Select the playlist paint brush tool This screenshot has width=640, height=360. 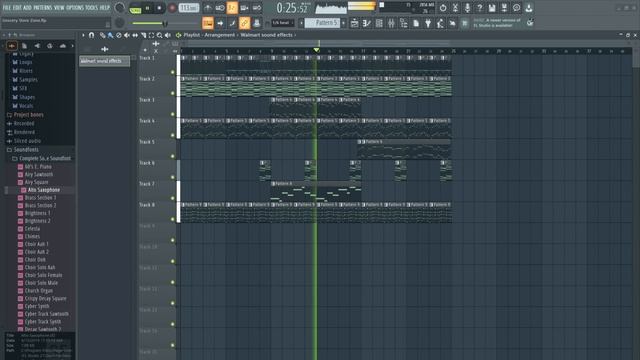point(110,36)
